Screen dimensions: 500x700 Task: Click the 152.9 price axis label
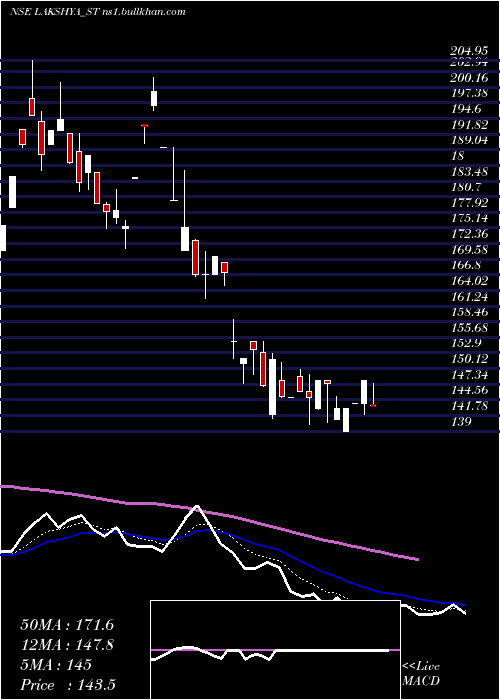(x=466, y=343)
